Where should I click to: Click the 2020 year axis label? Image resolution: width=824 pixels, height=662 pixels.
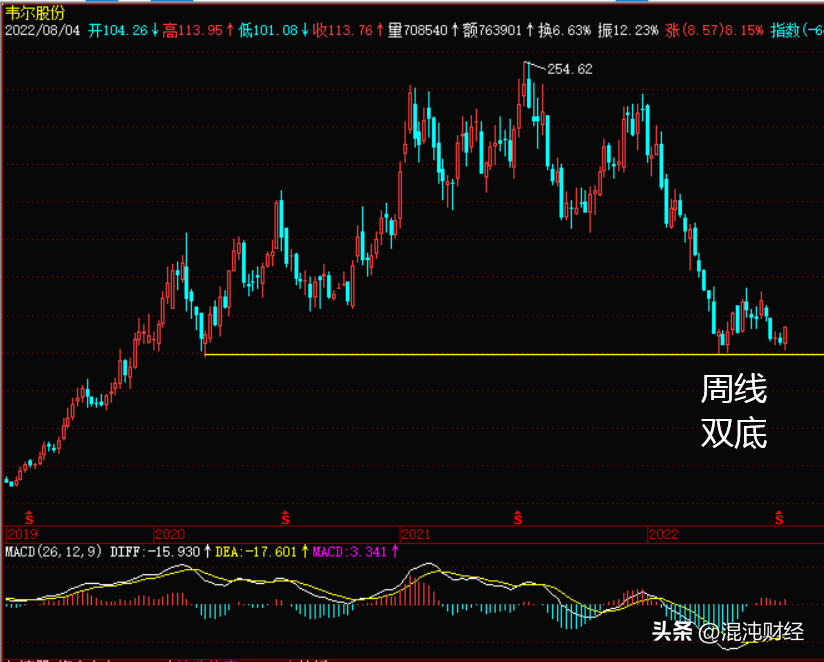tap(170, 535)
